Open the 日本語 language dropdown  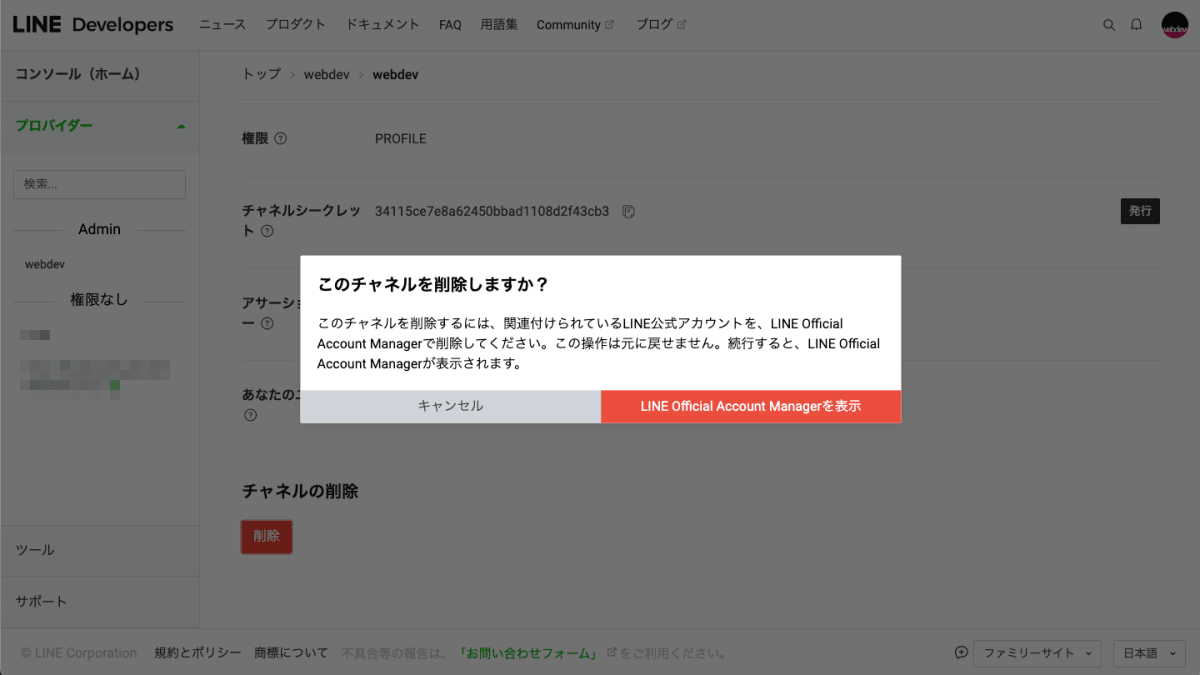click(1149, 653)
